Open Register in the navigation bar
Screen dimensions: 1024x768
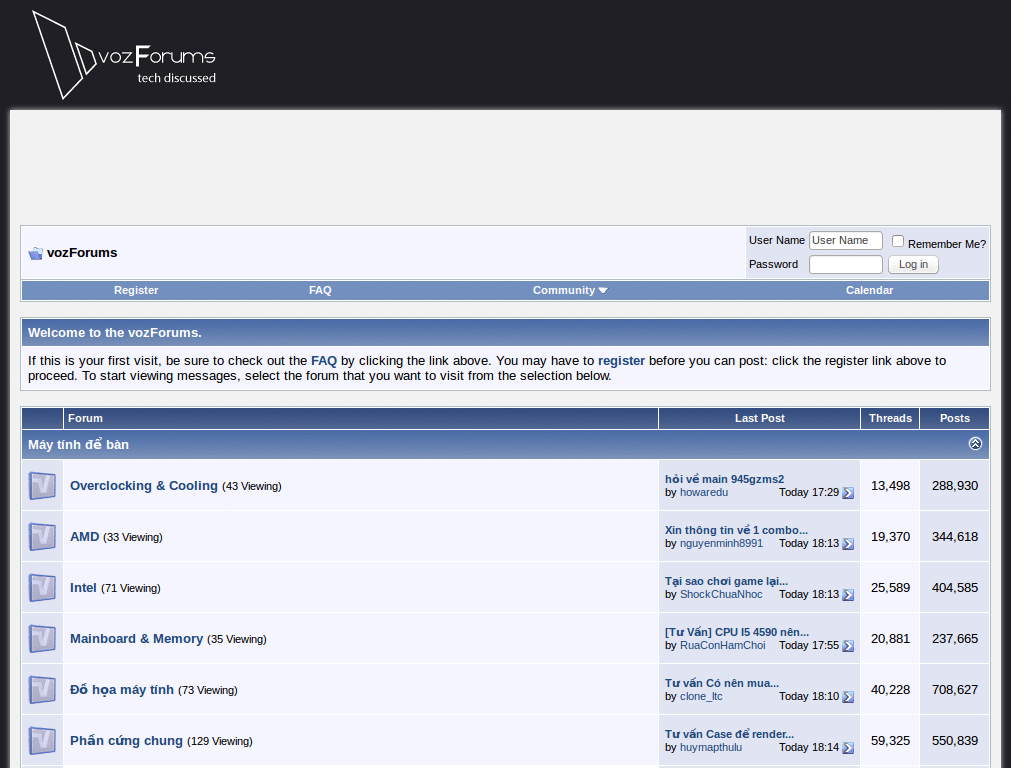(136, 291)
